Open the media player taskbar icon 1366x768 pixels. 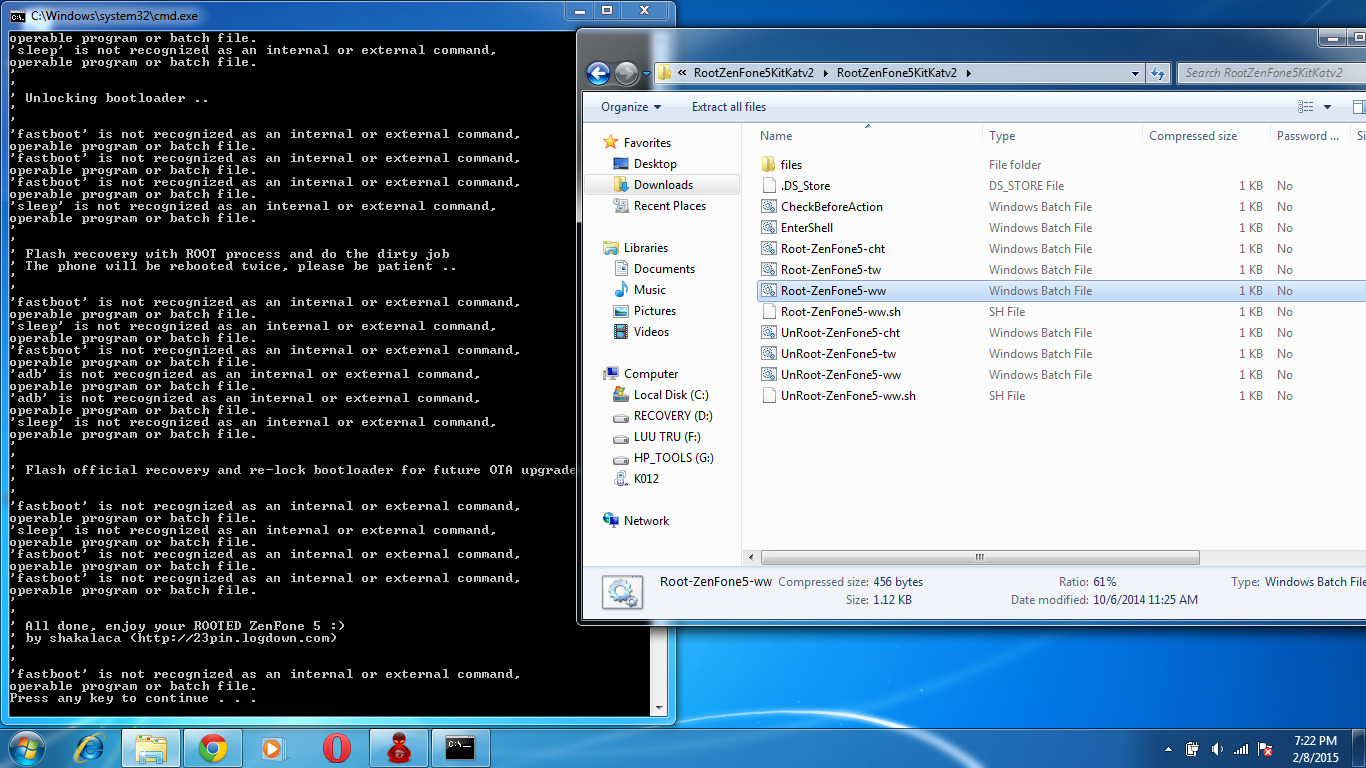coord(274,748)
